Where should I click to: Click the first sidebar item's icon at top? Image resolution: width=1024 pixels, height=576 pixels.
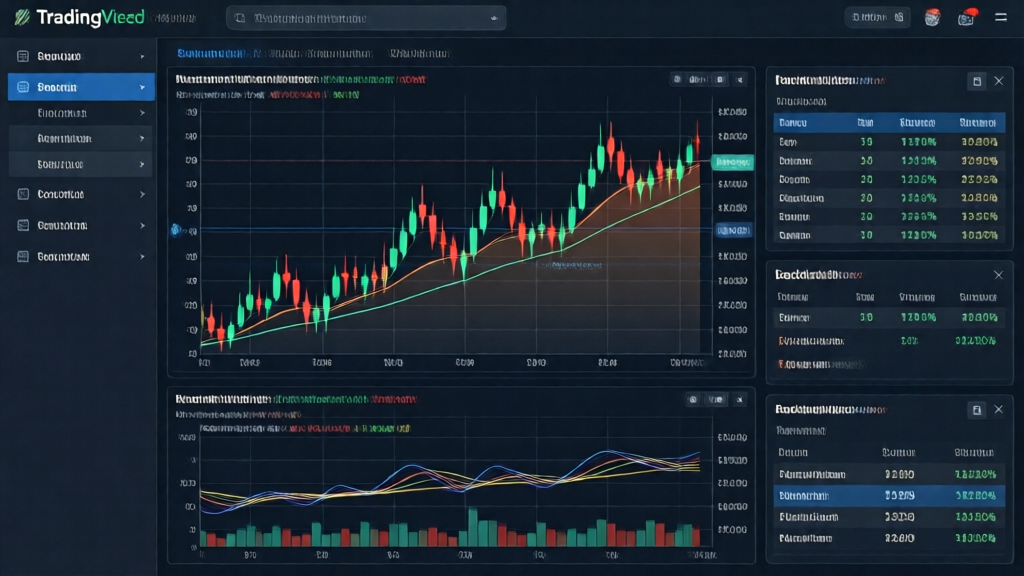23,56
